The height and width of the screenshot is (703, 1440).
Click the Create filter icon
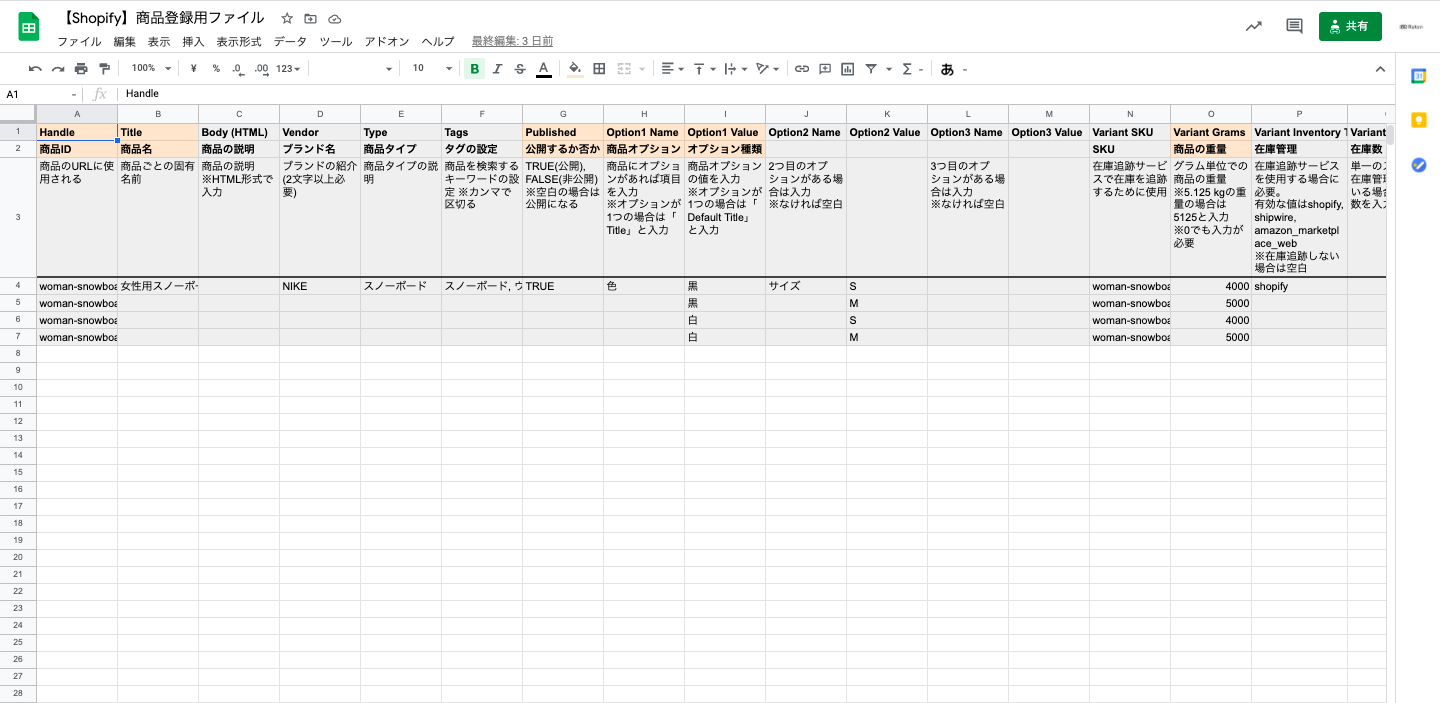871,69
